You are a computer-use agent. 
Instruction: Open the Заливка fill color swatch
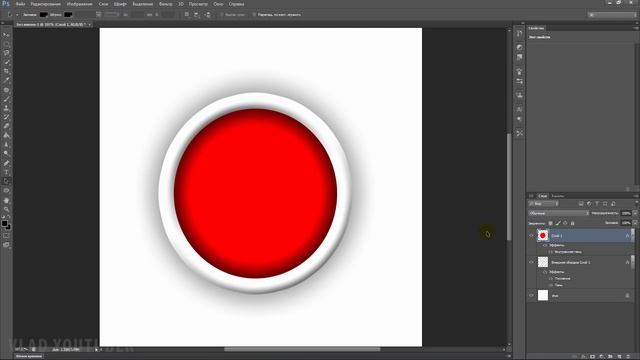tap(43, 15)
